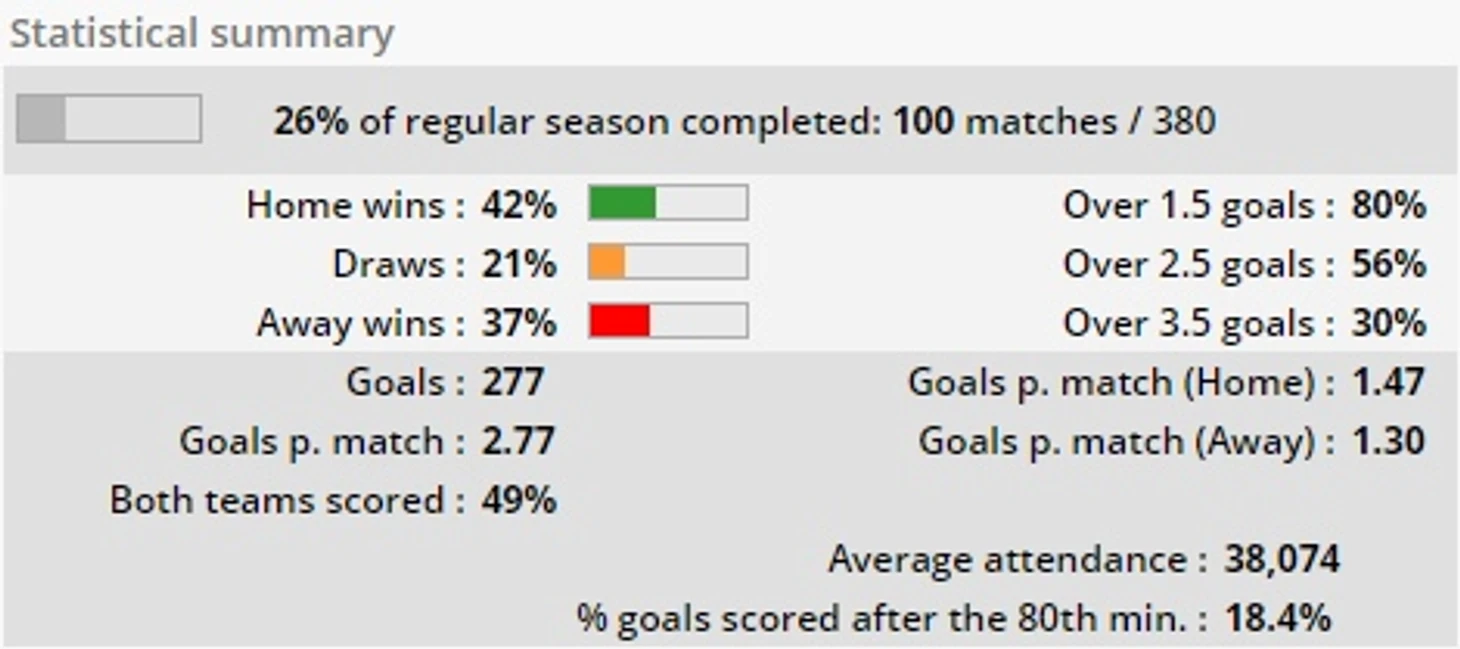Screen dimensions: 1460x649
Task: Click the Average attendance 38,074 figure
Action: pyautogui.click(x=1281, y=559)
